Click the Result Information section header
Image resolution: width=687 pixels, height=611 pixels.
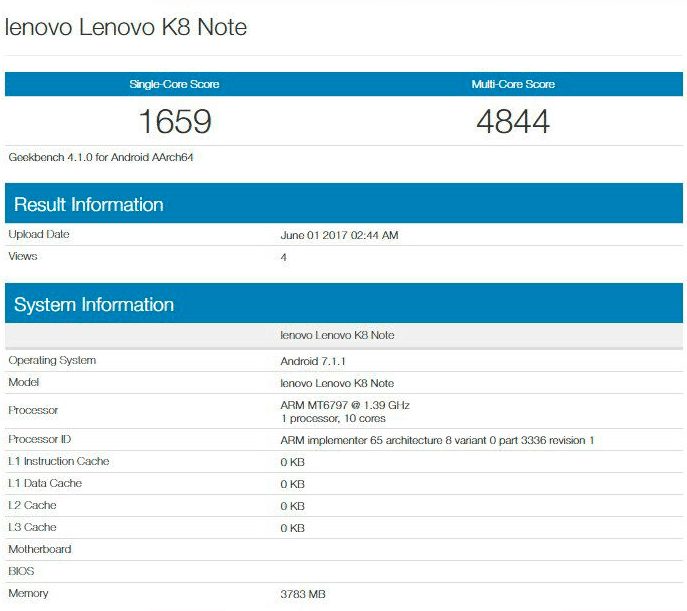tap(88, 205)
